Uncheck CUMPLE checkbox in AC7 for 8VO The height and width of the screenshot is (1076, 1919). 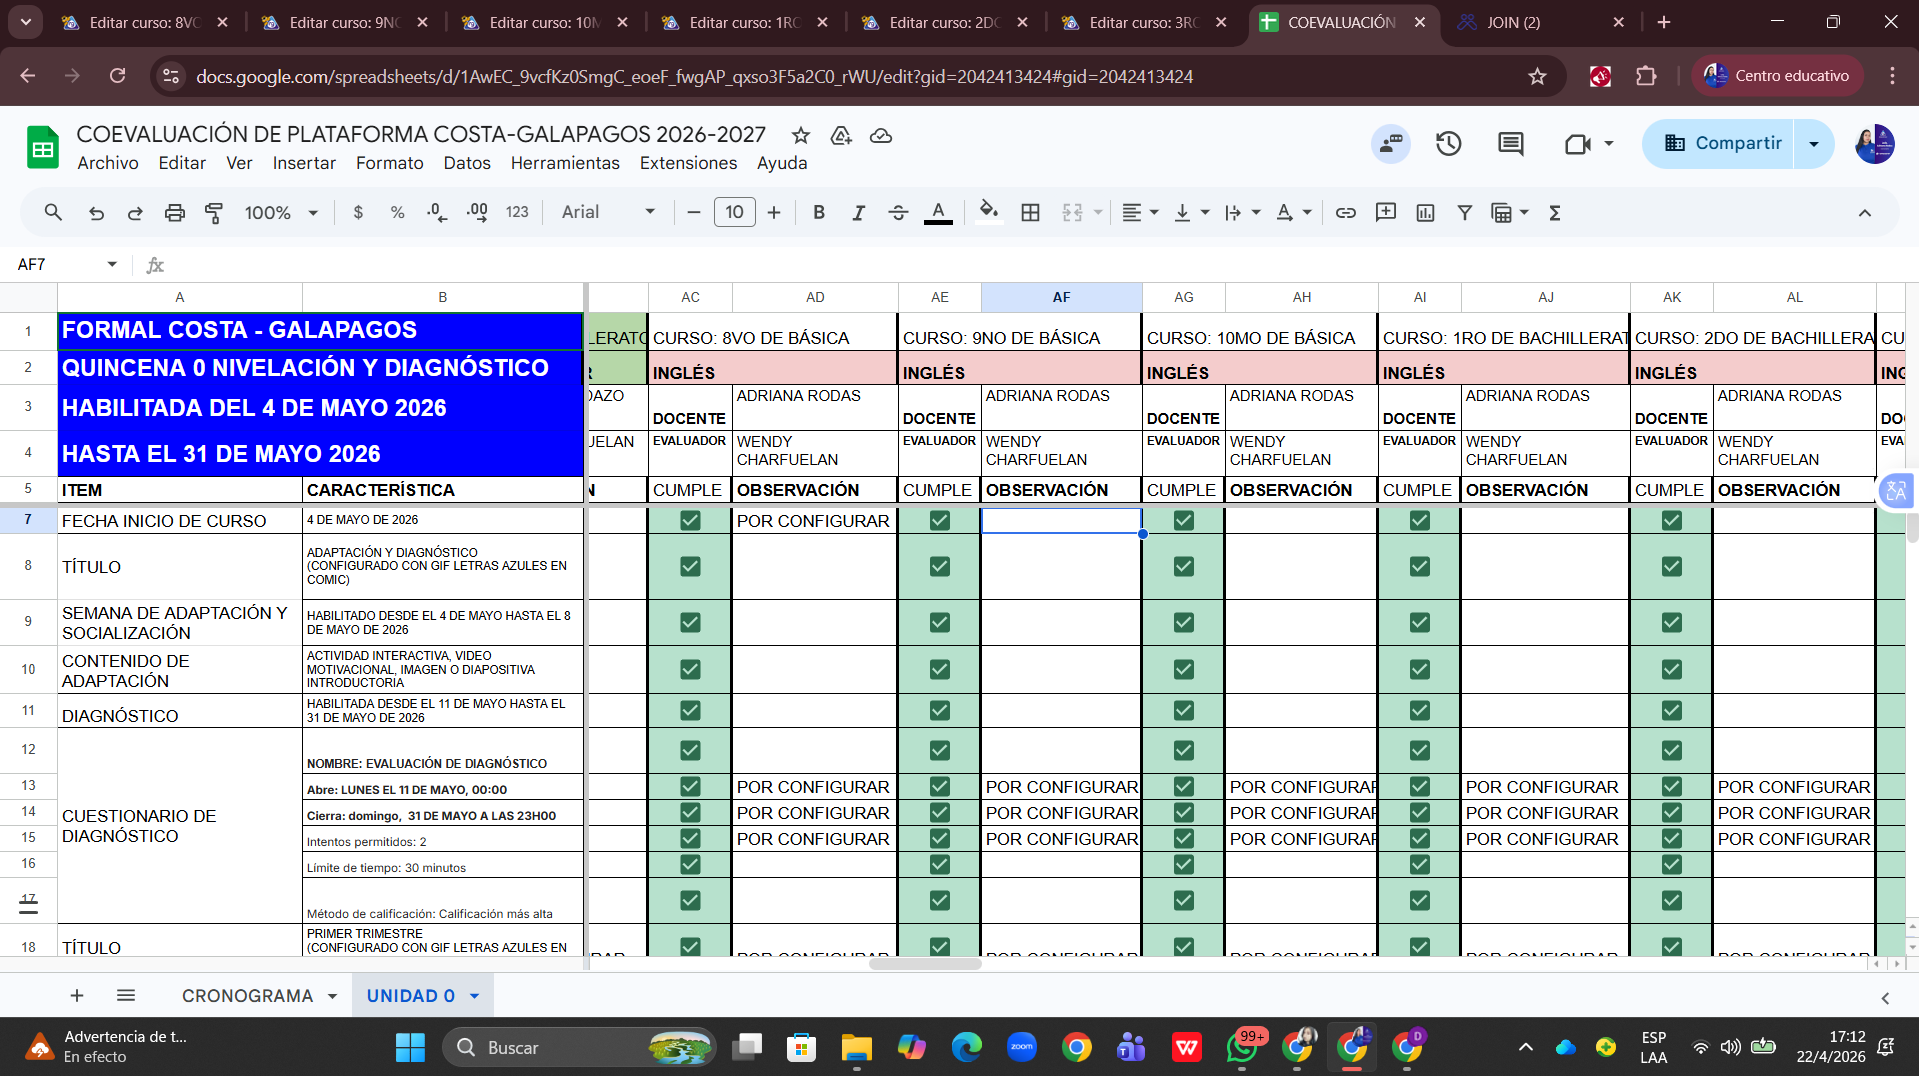click(690, 520)
